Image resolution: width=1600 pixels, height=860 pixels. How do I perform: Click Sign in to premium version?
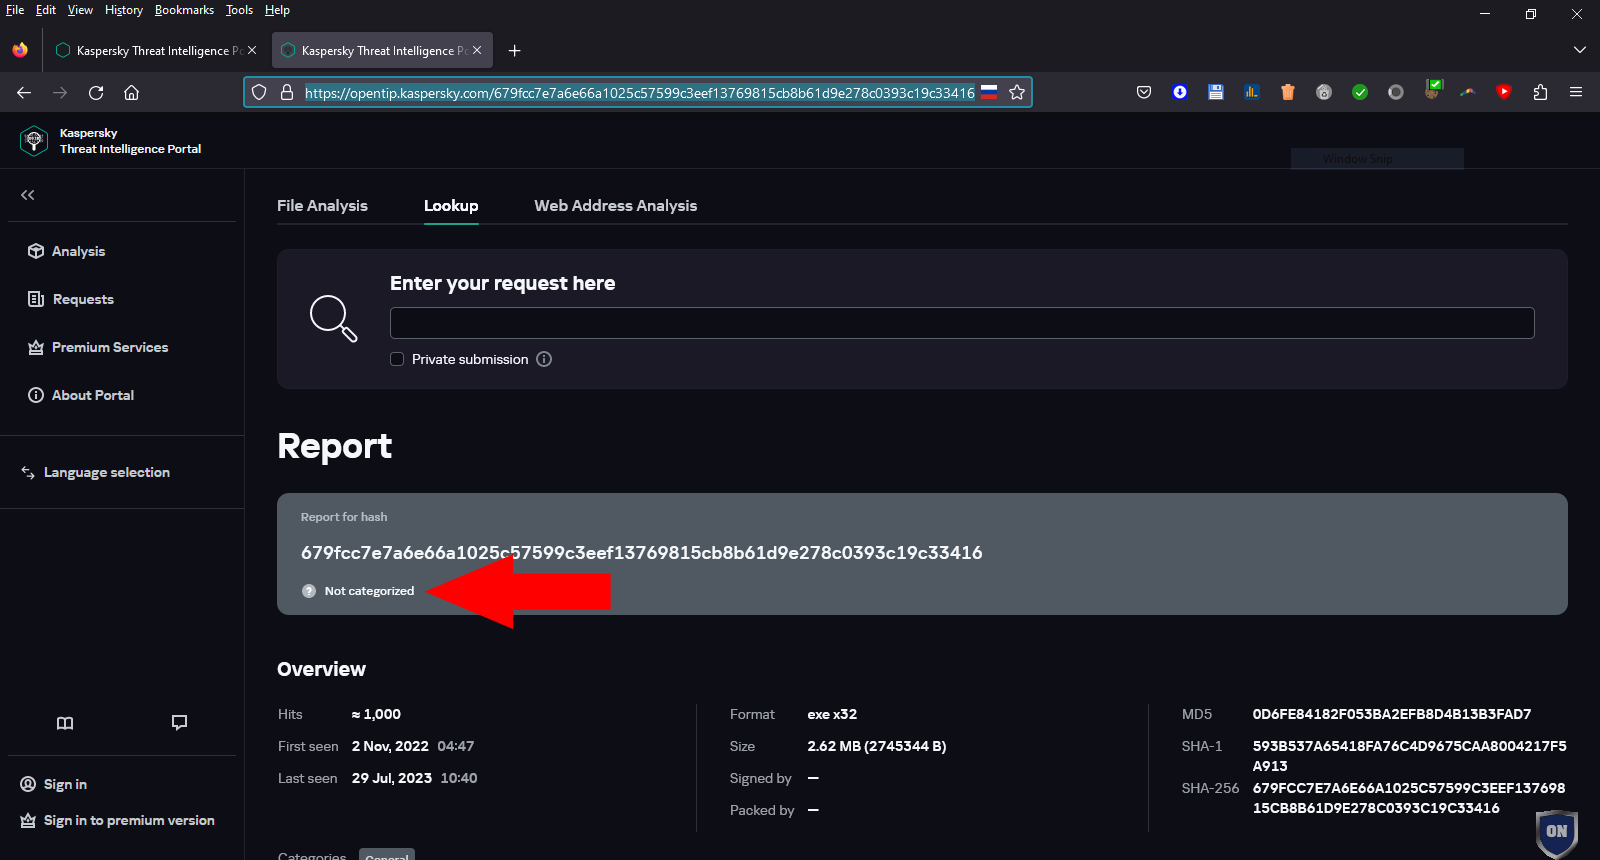click(129, 820)
